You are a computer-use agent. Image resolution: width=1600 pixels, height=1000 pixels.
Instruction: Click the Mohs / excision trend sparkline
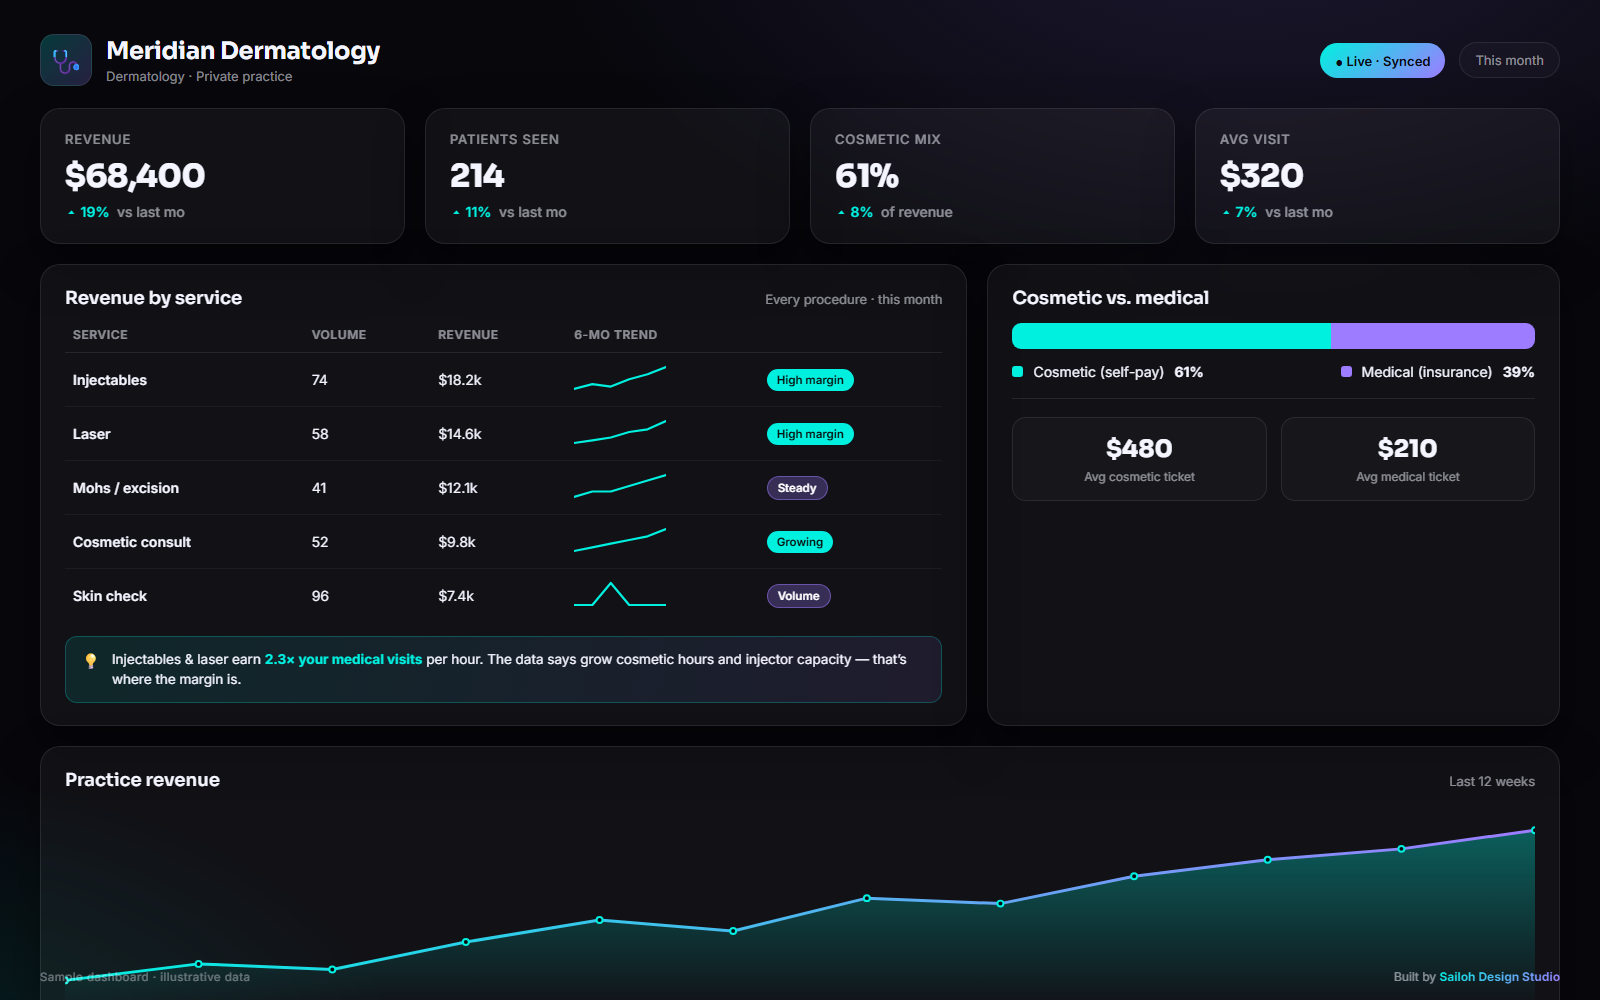(x=620, y=486)
